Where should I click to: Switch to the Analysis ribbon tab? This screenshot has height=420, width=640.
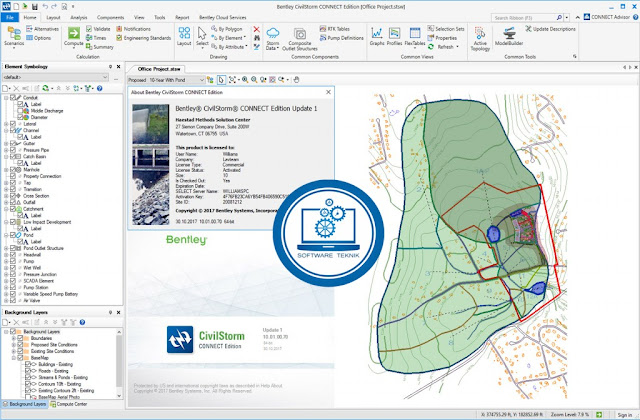(x=79, y=18)
